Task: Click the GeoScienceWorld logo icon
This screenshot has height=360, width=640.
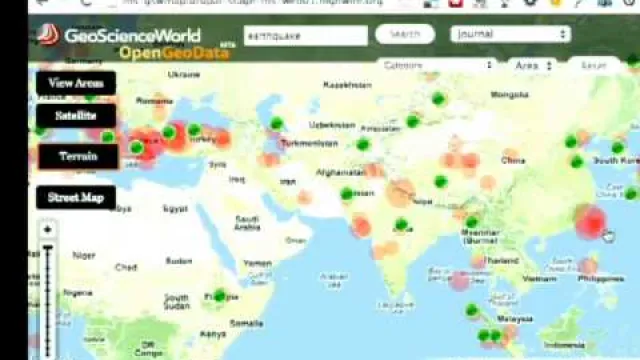Action: (48, 34)
